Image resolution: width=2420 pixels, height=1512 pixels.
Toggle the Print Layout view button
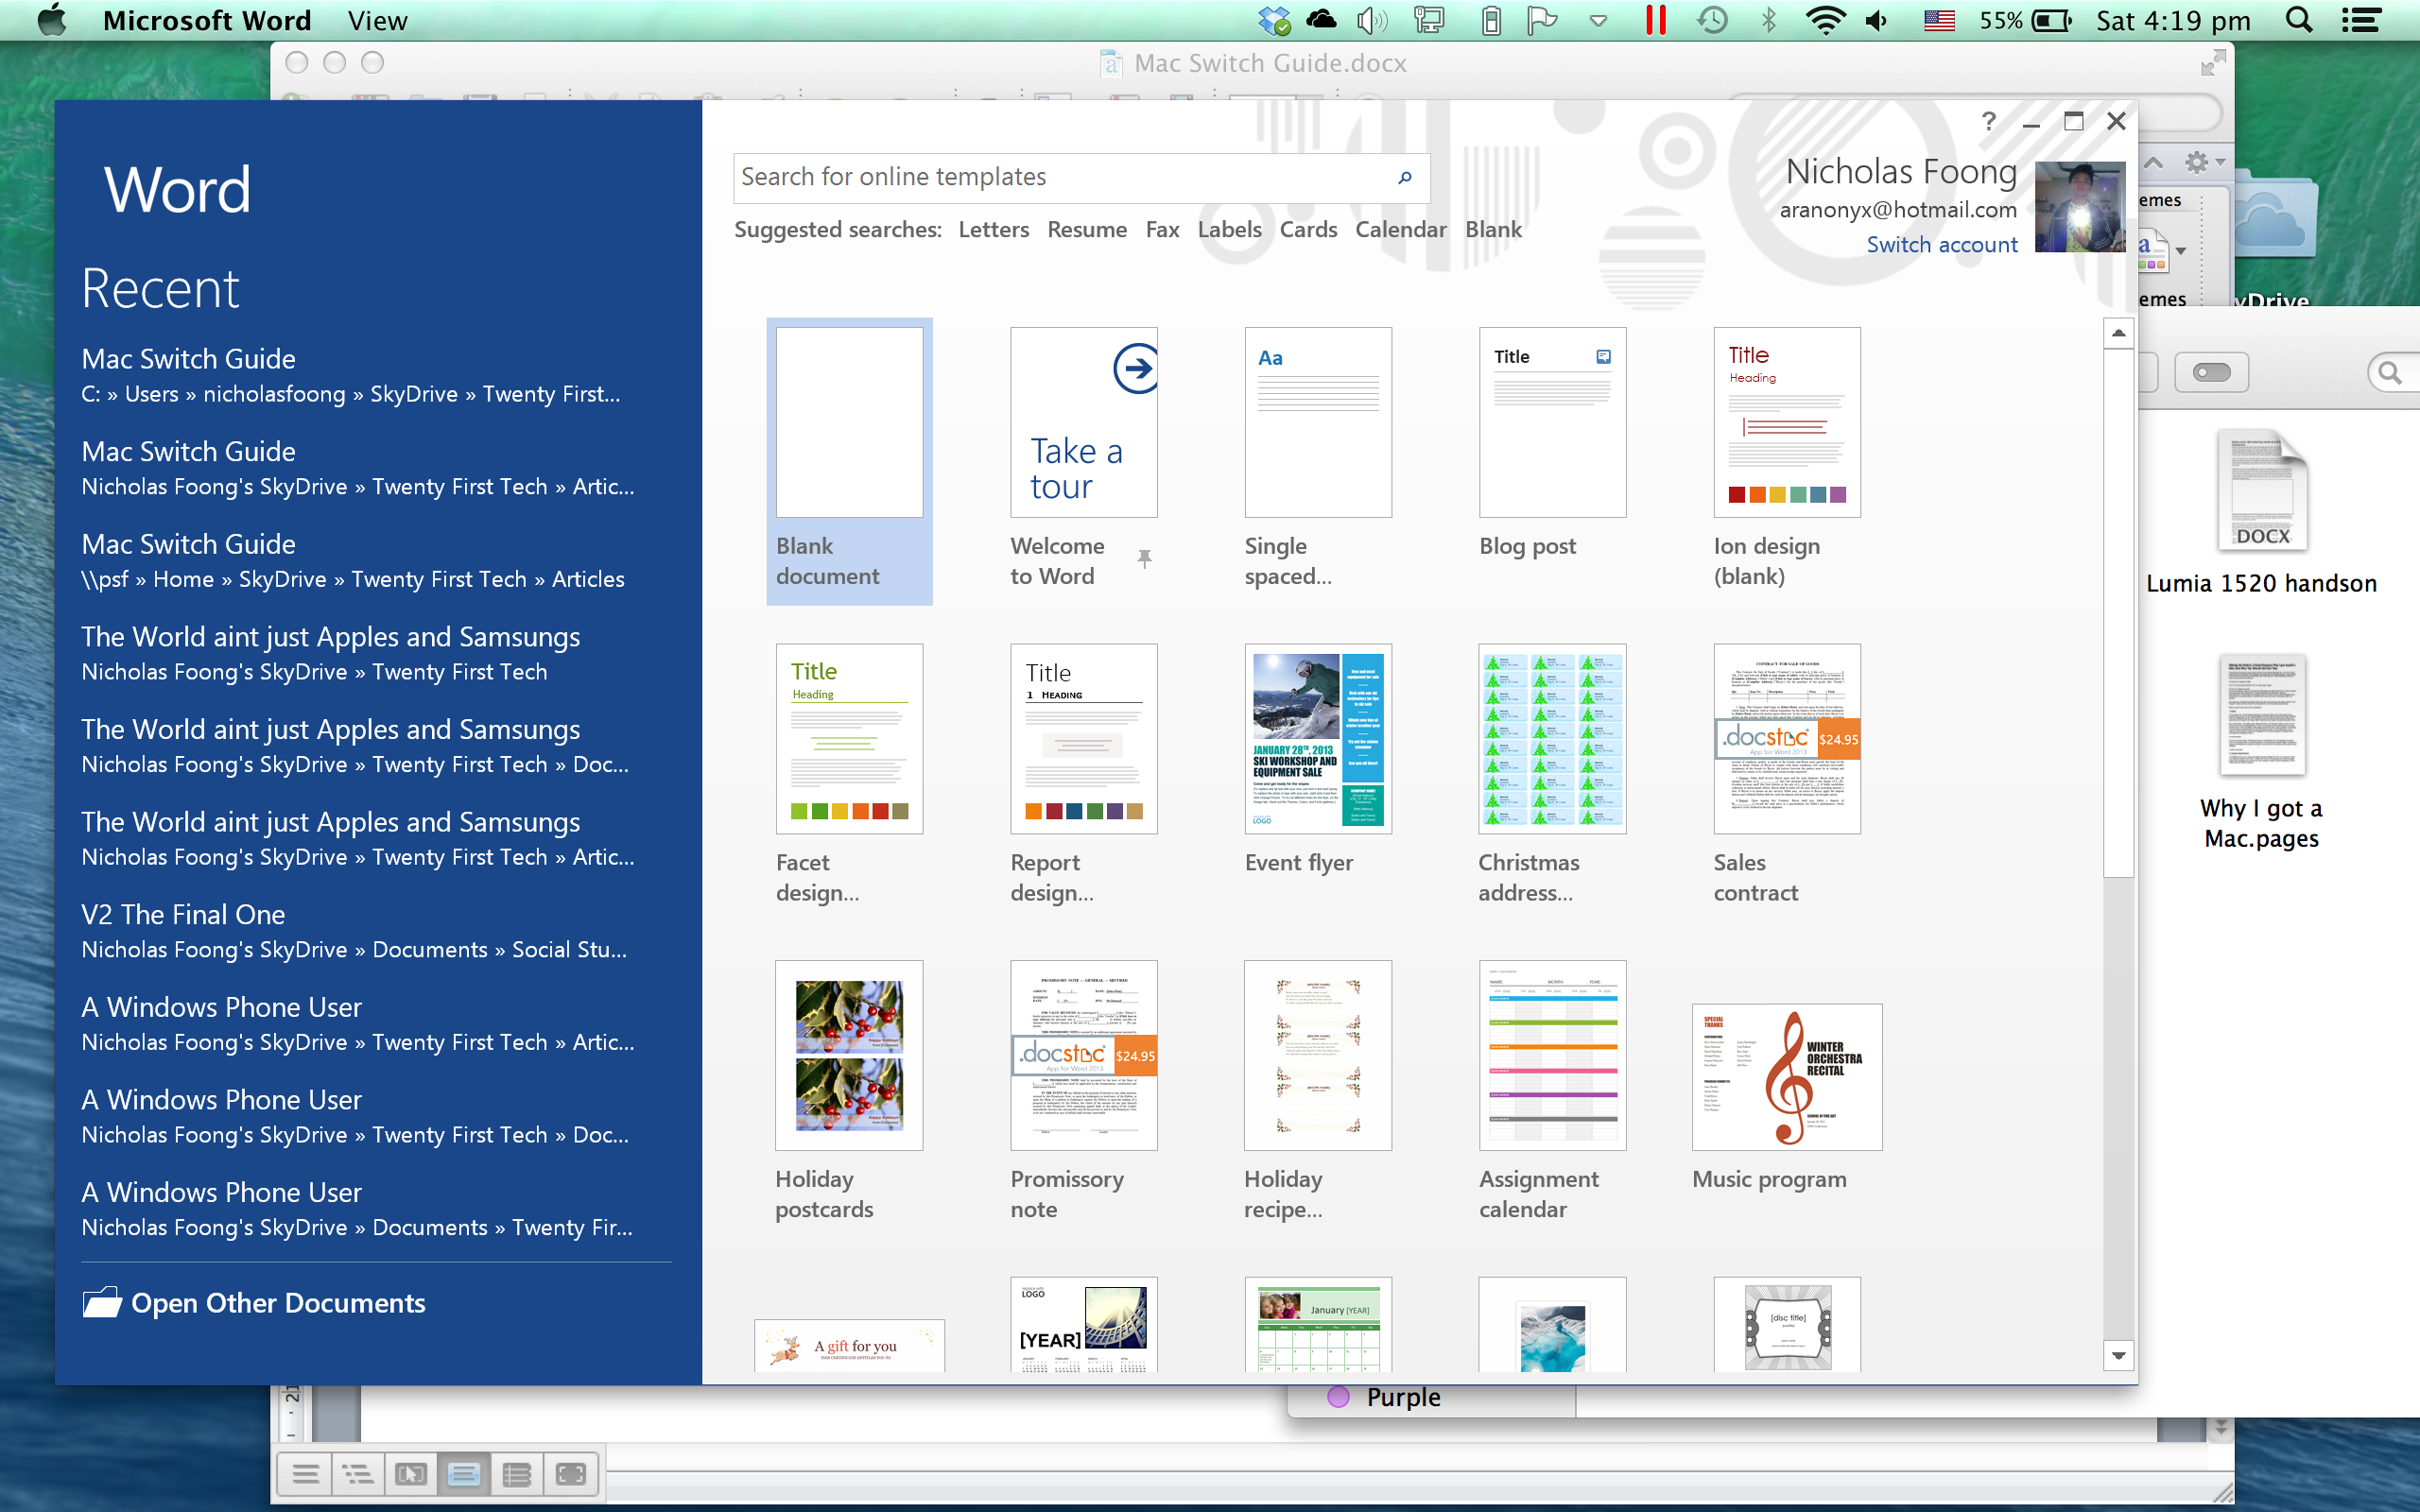464,1473
